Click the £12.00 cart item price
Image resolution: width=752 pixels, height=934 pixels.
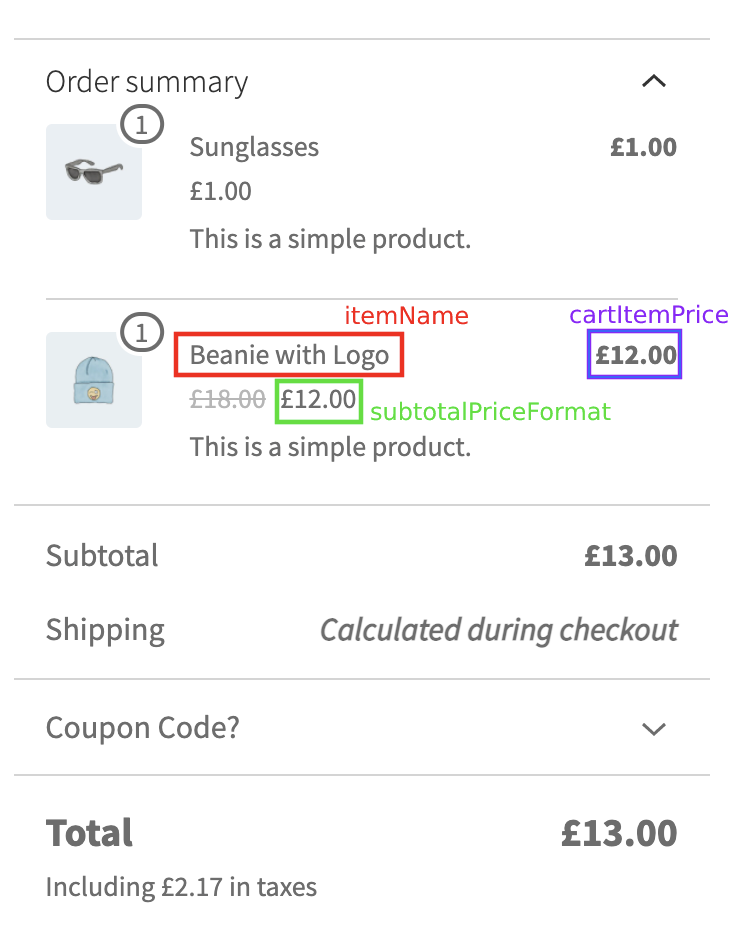pyautogui.click(x=634, y=355)
